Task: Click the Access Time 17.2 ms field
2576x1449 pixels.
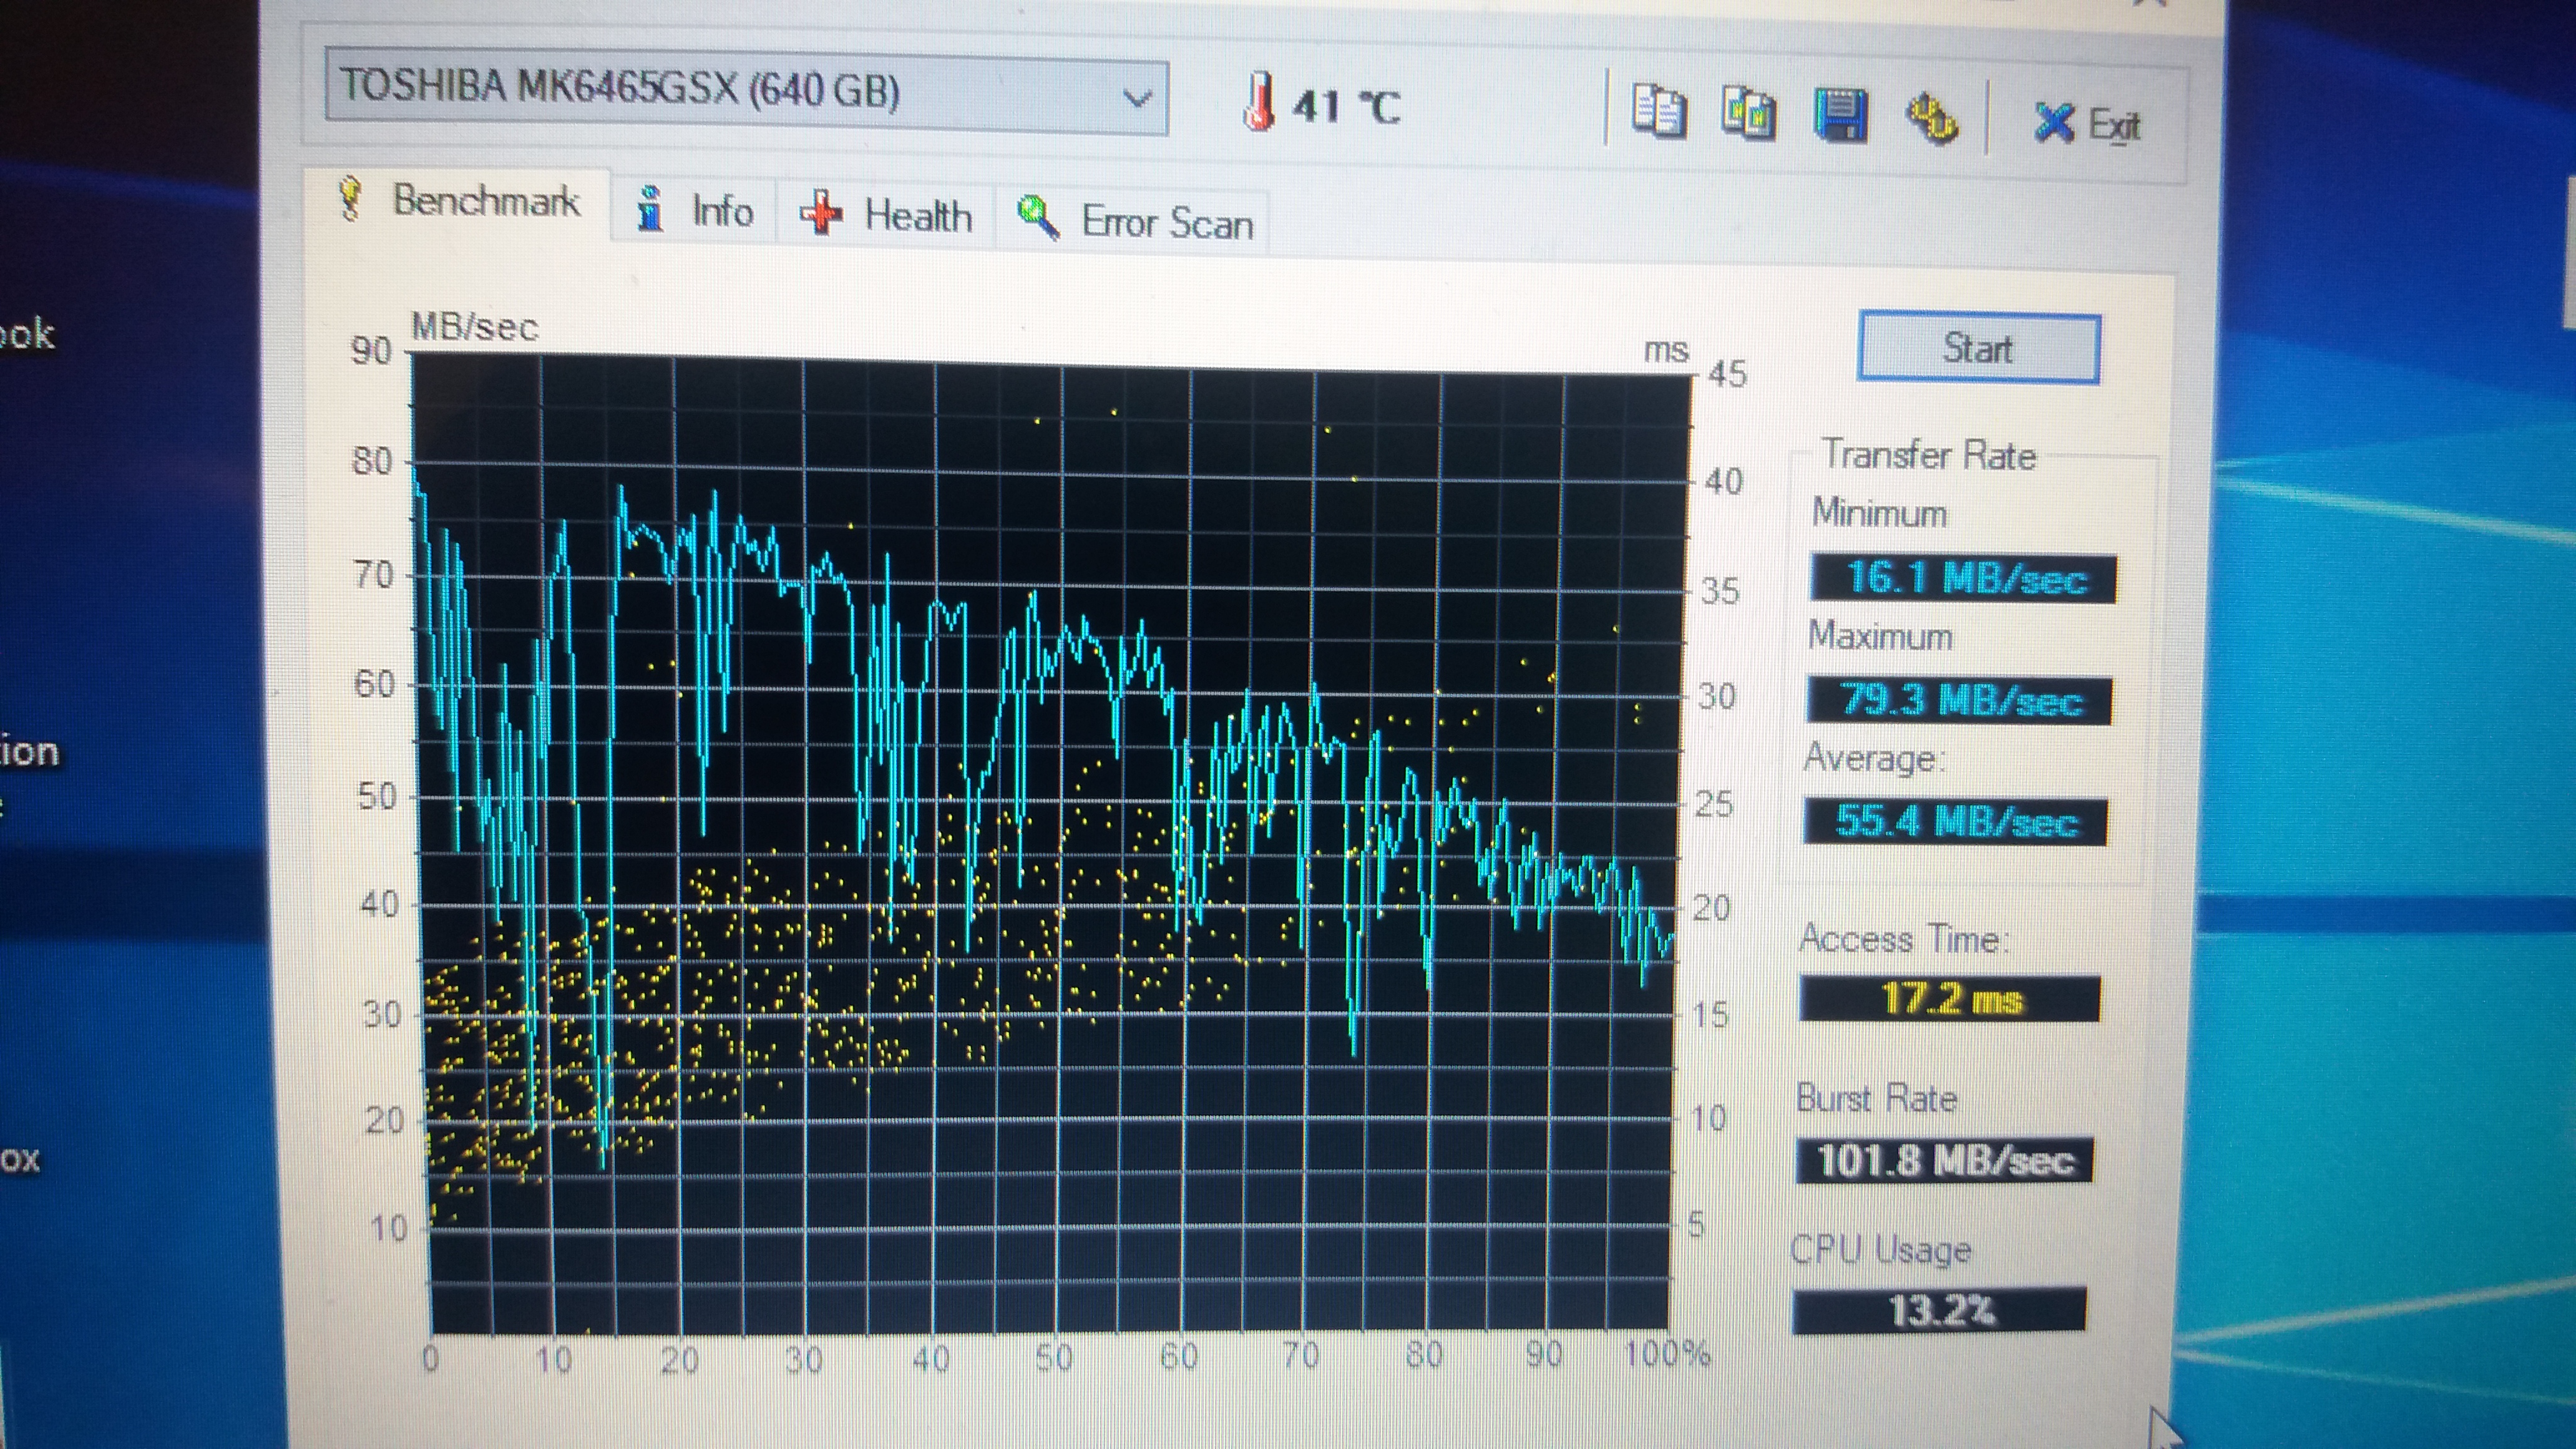Action: click(x=1949, y=997)
